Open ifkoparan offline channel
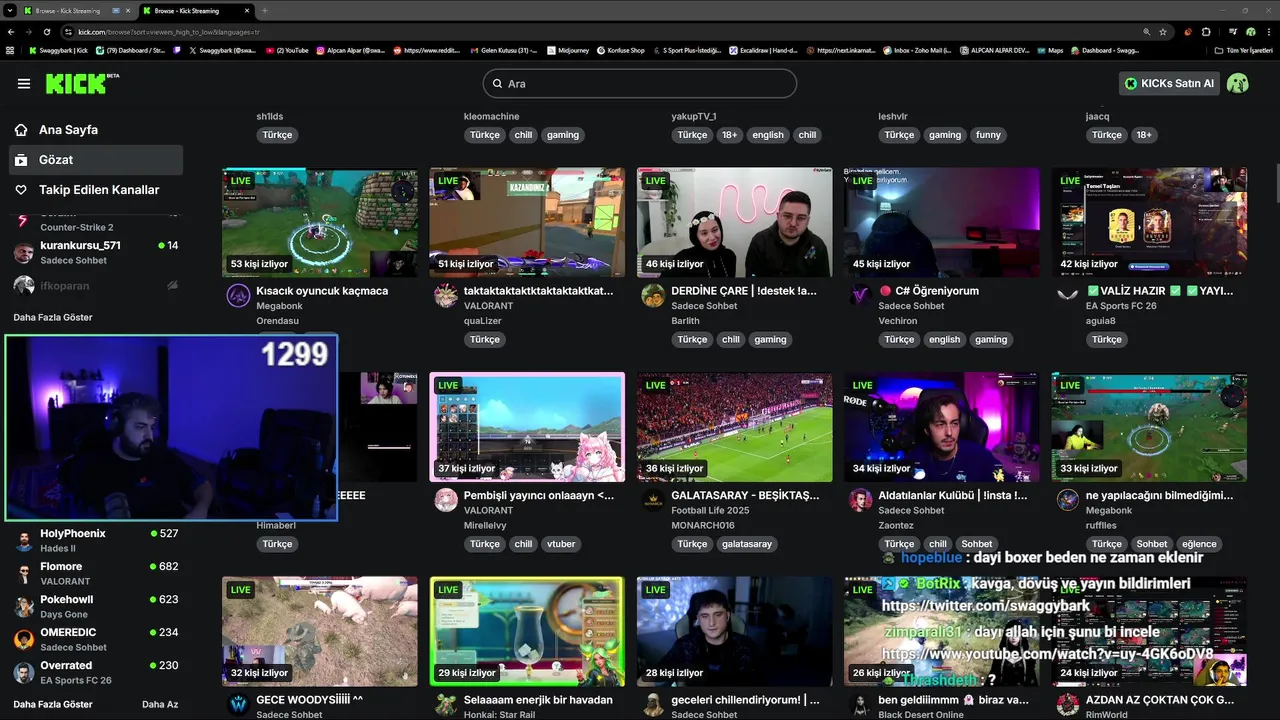This screenshot has height=720, width=1280. [97, 286]
